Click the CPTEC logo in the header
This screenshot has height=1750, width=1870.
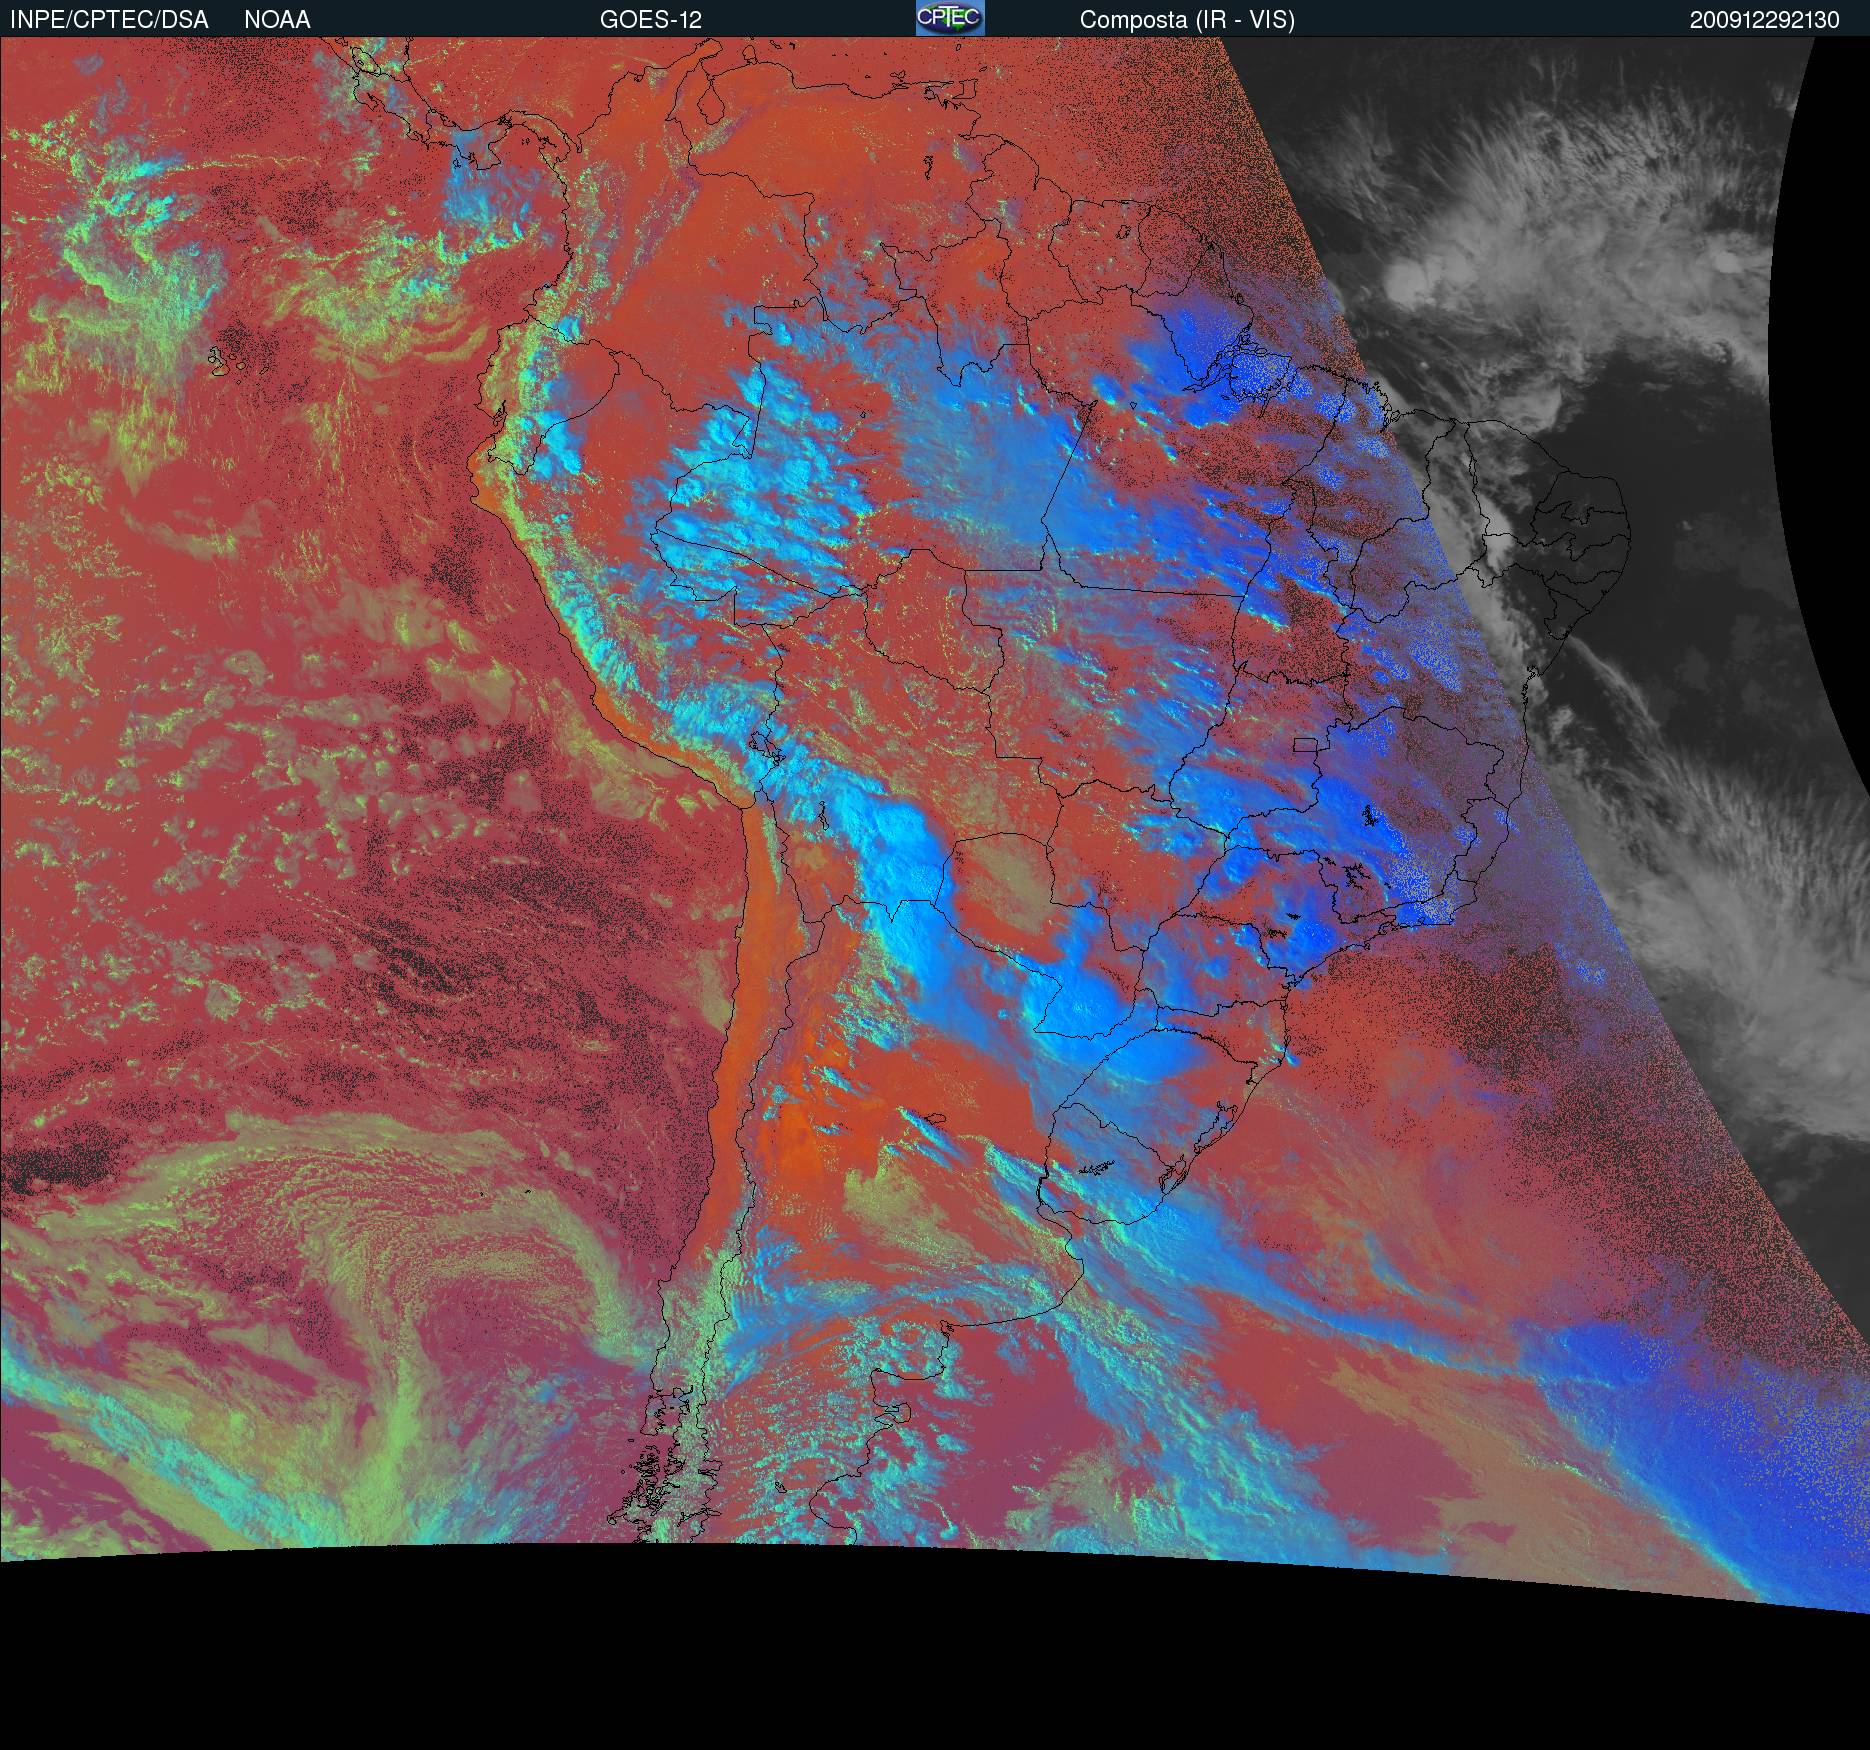pyautogui.click(x=949, y=18)
